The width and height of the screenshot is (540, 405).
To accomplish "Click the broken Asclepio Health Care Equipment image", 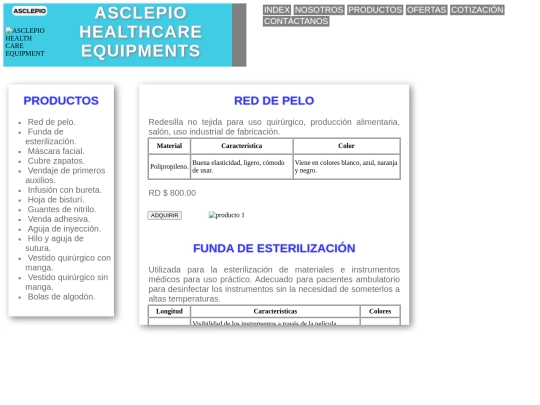I will click(25, 42).
